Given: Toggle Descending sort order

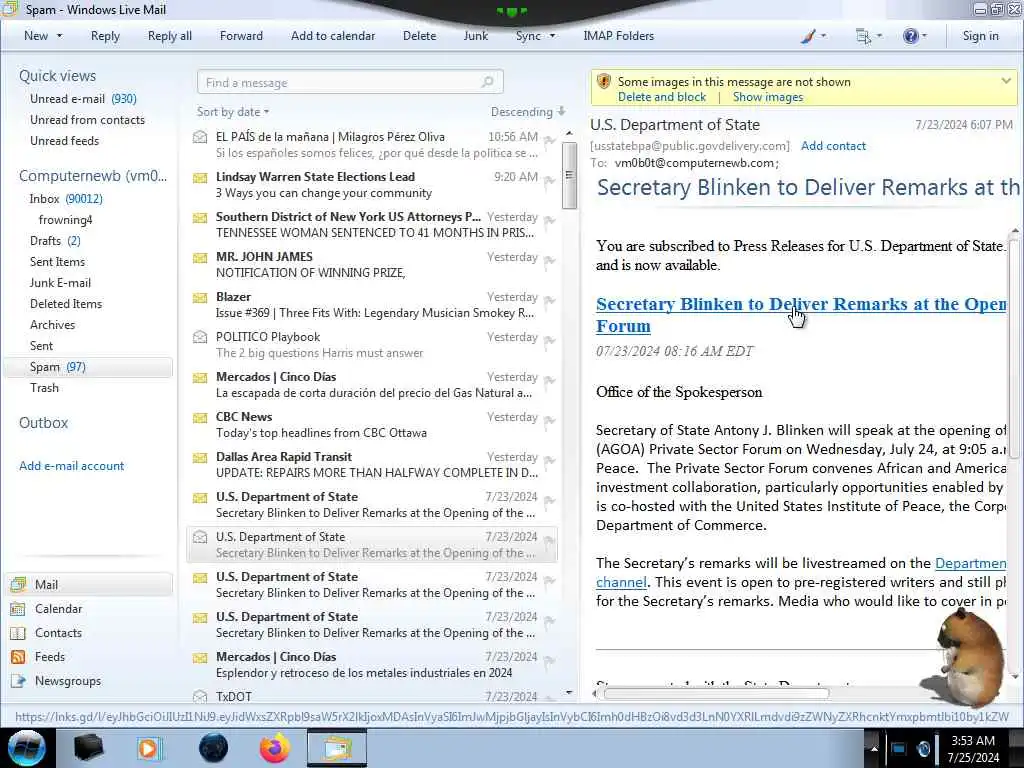Looking at the screenshot, I should (528, 112).
